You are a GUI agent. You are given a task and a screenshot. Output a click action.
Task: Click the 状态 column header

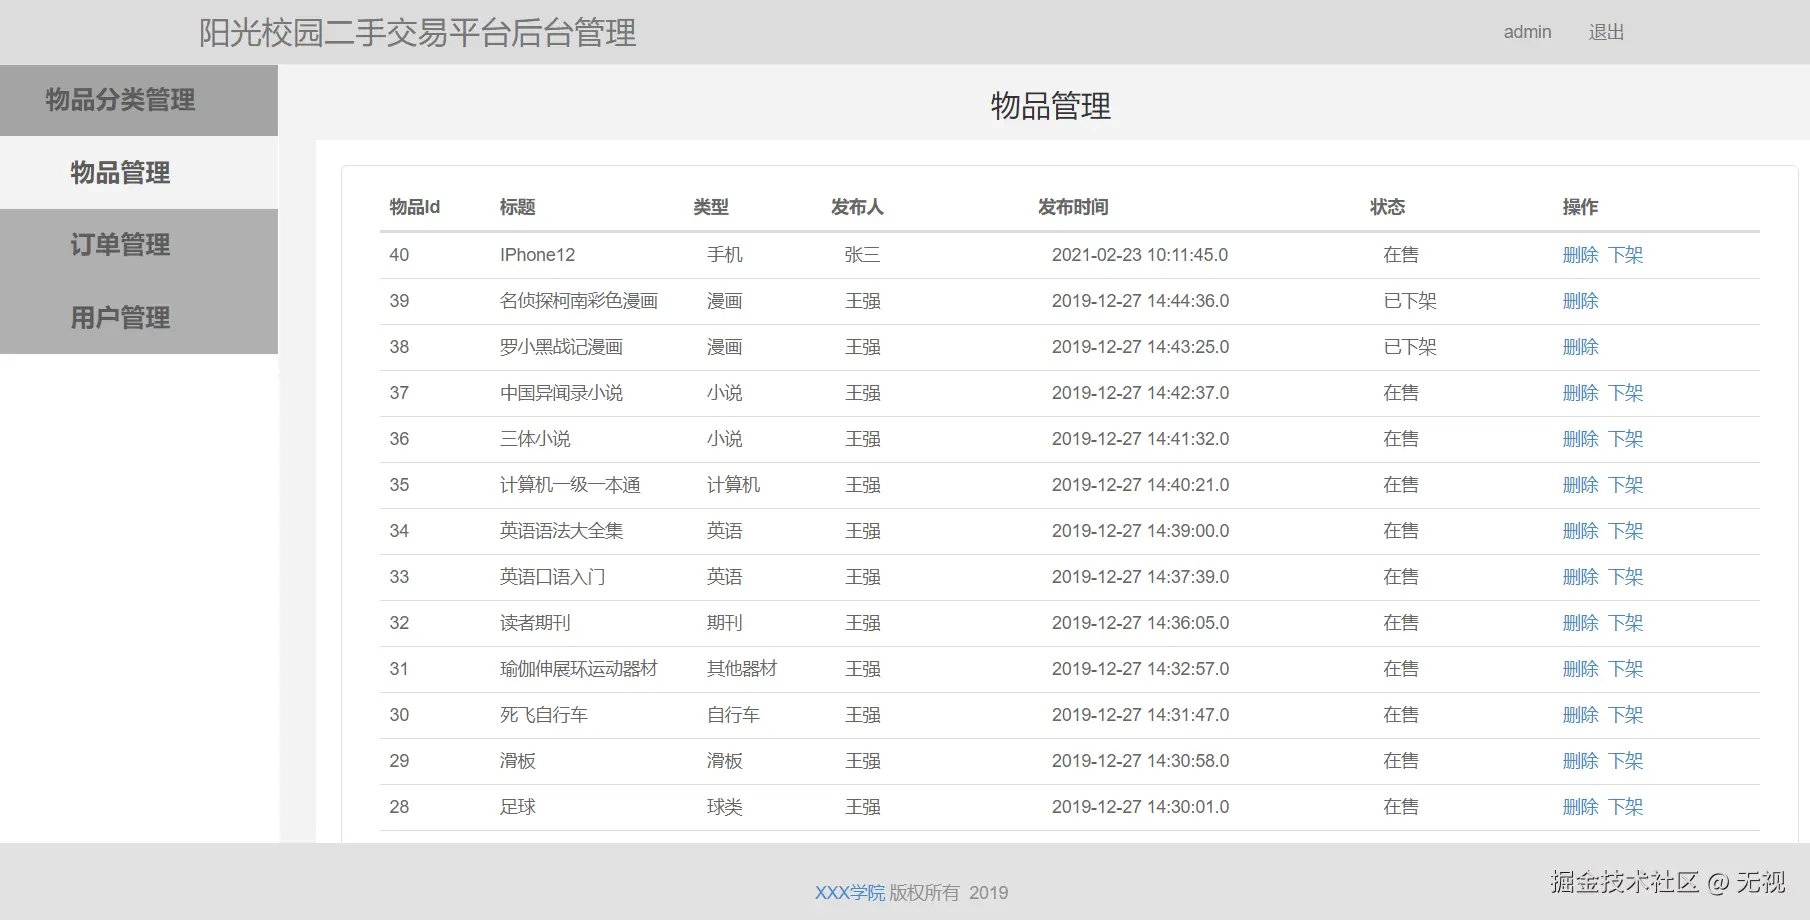(1387, 207)
